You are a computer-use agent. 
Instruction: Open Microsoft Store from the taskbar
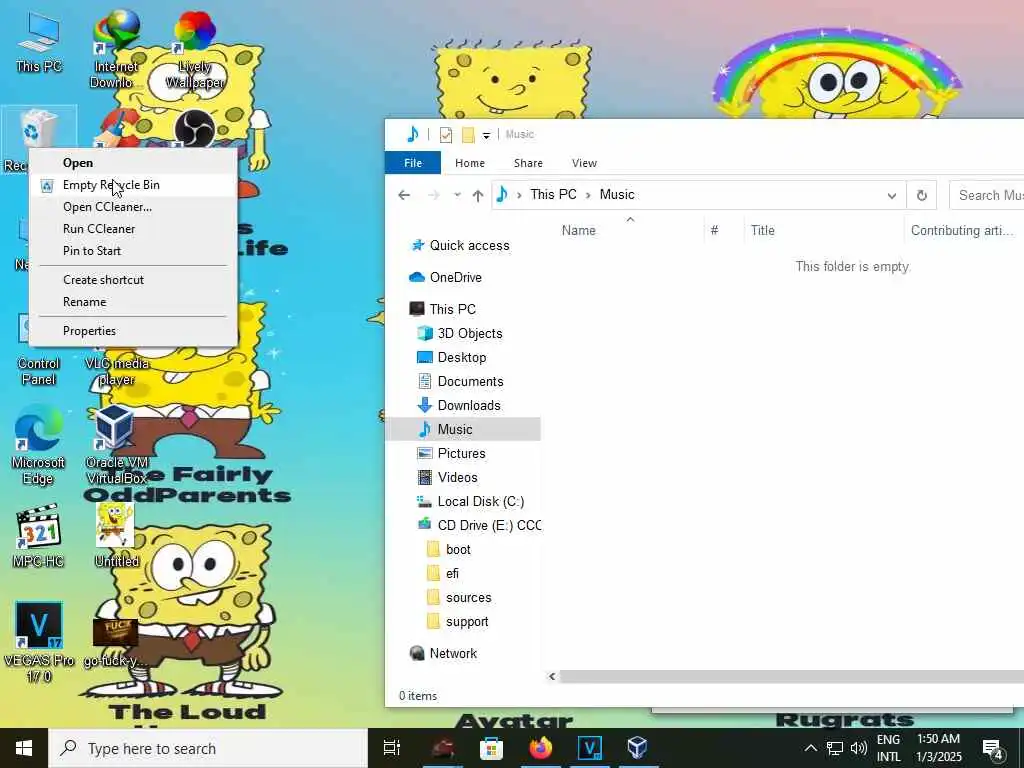pos(491,748)
